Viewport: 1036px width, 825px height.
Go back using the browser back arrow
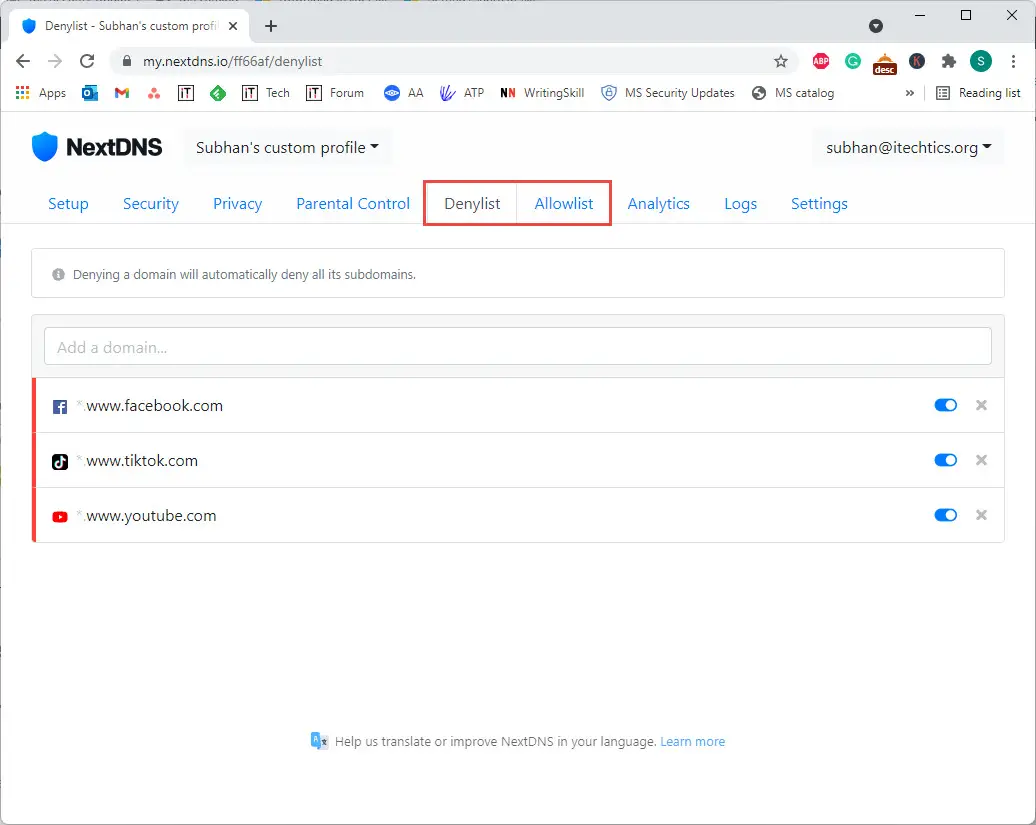[23, 61]
